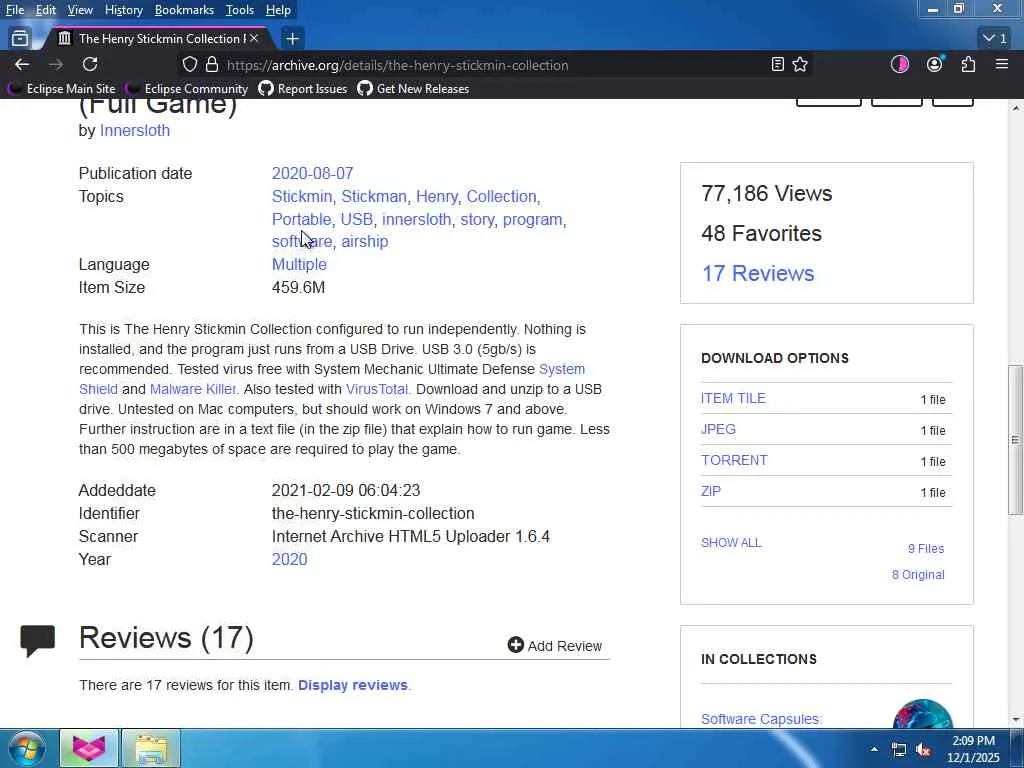This screenshot has width=1024, height=768.
Task: Click the site security padlock icon
Action: 212,65
